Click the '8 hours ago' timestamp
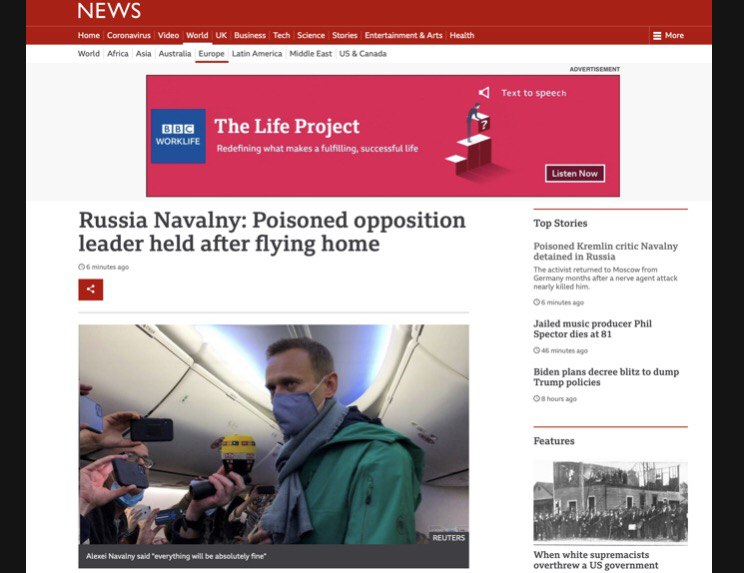 (555, 398)
